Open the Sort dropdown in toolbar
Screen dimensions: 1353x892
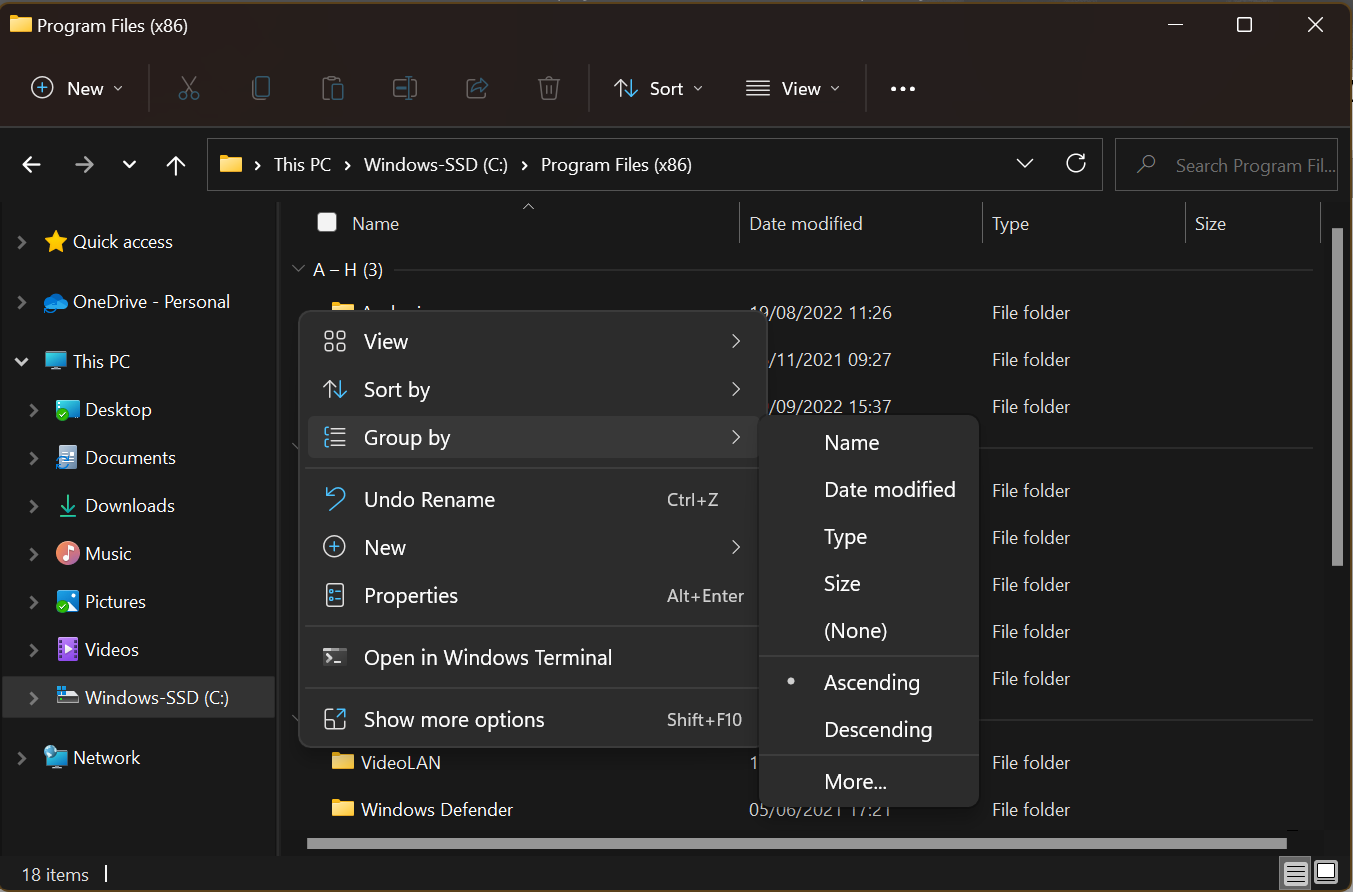[x=658, y=89]
